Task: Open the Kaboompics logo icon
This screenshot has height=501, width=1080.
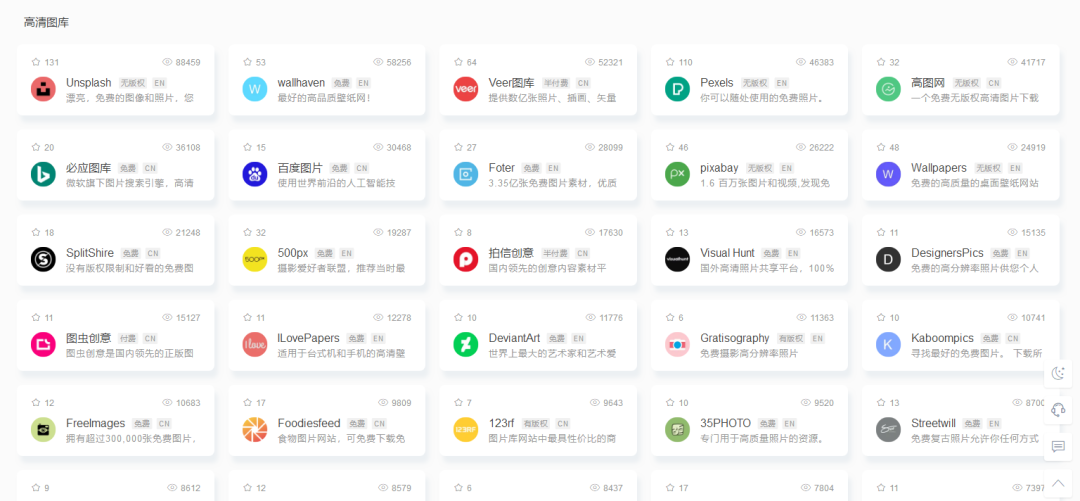Action: pyautogui.click(x=888, y=345)
